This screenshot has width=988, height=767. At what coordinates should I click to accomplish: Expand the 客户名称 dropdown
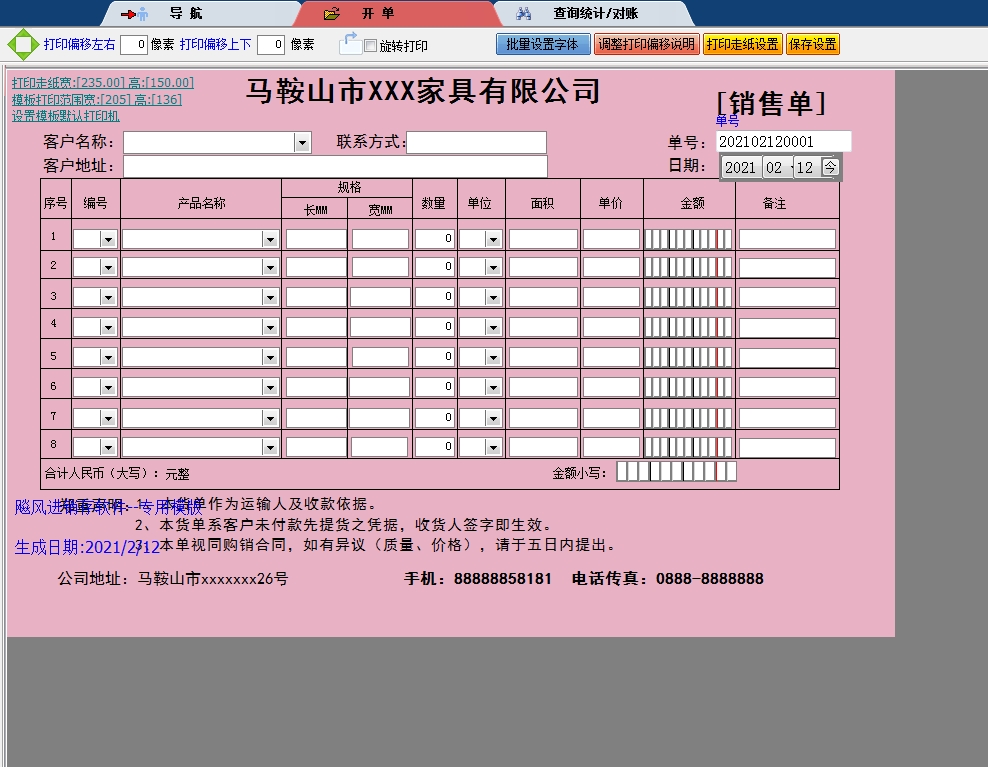[302, 143]
